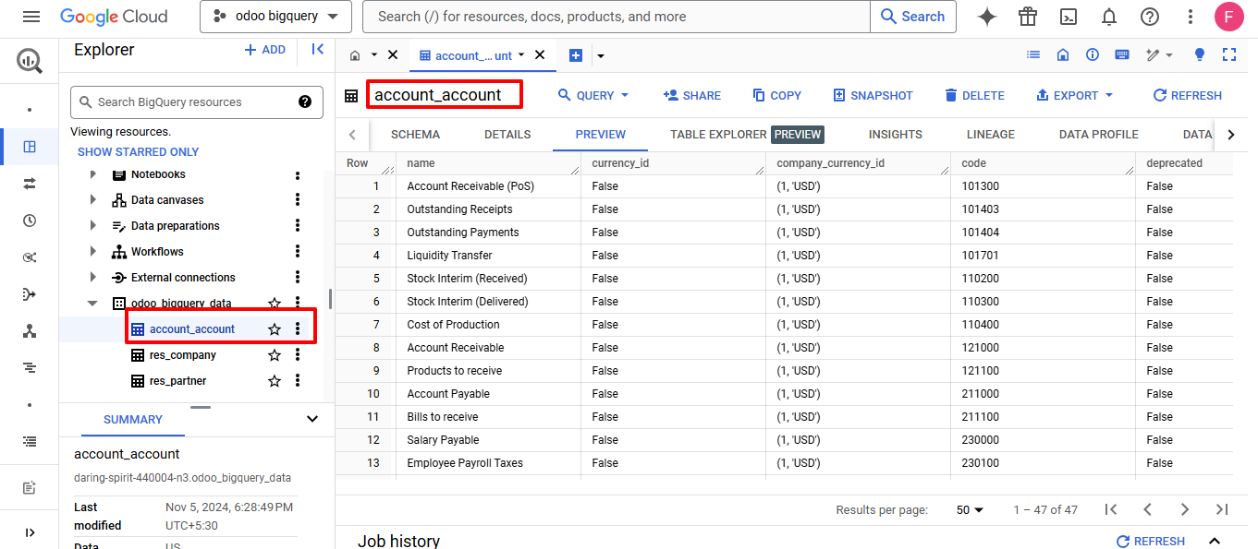
Task: Expand the Workflows tree node
Action: [x=93, y=252]
